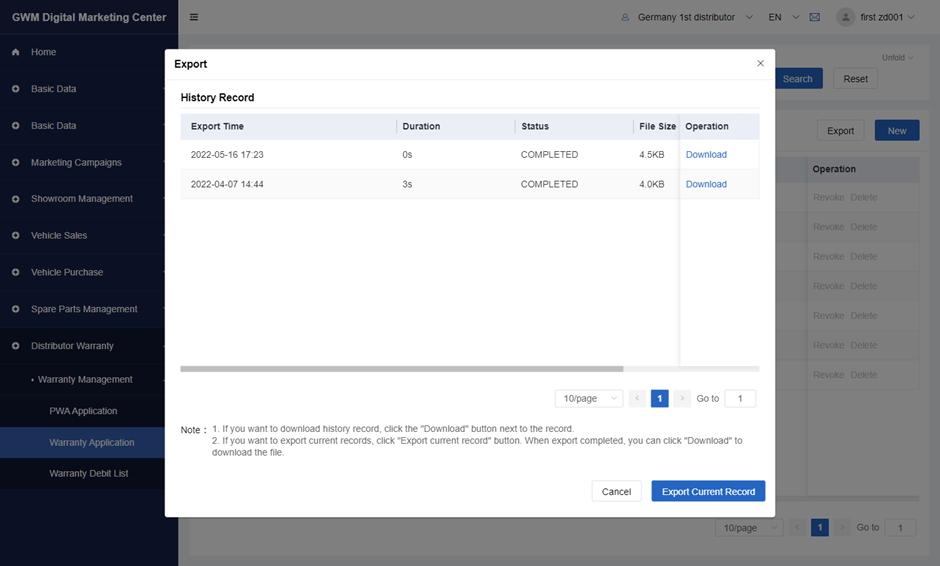
Task: Open background page 10/page dropdown
Action: point(749,528)
